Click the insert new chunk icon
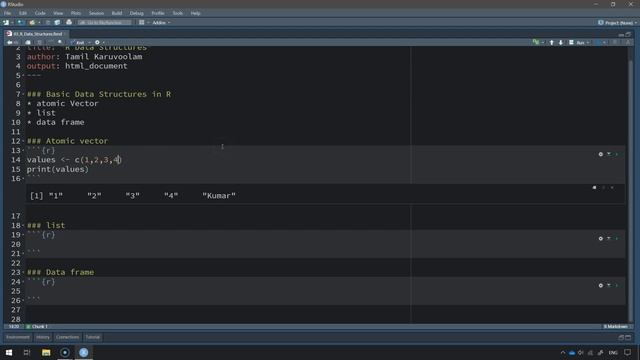This screenshot has height=360, width=640. point(536,42)
